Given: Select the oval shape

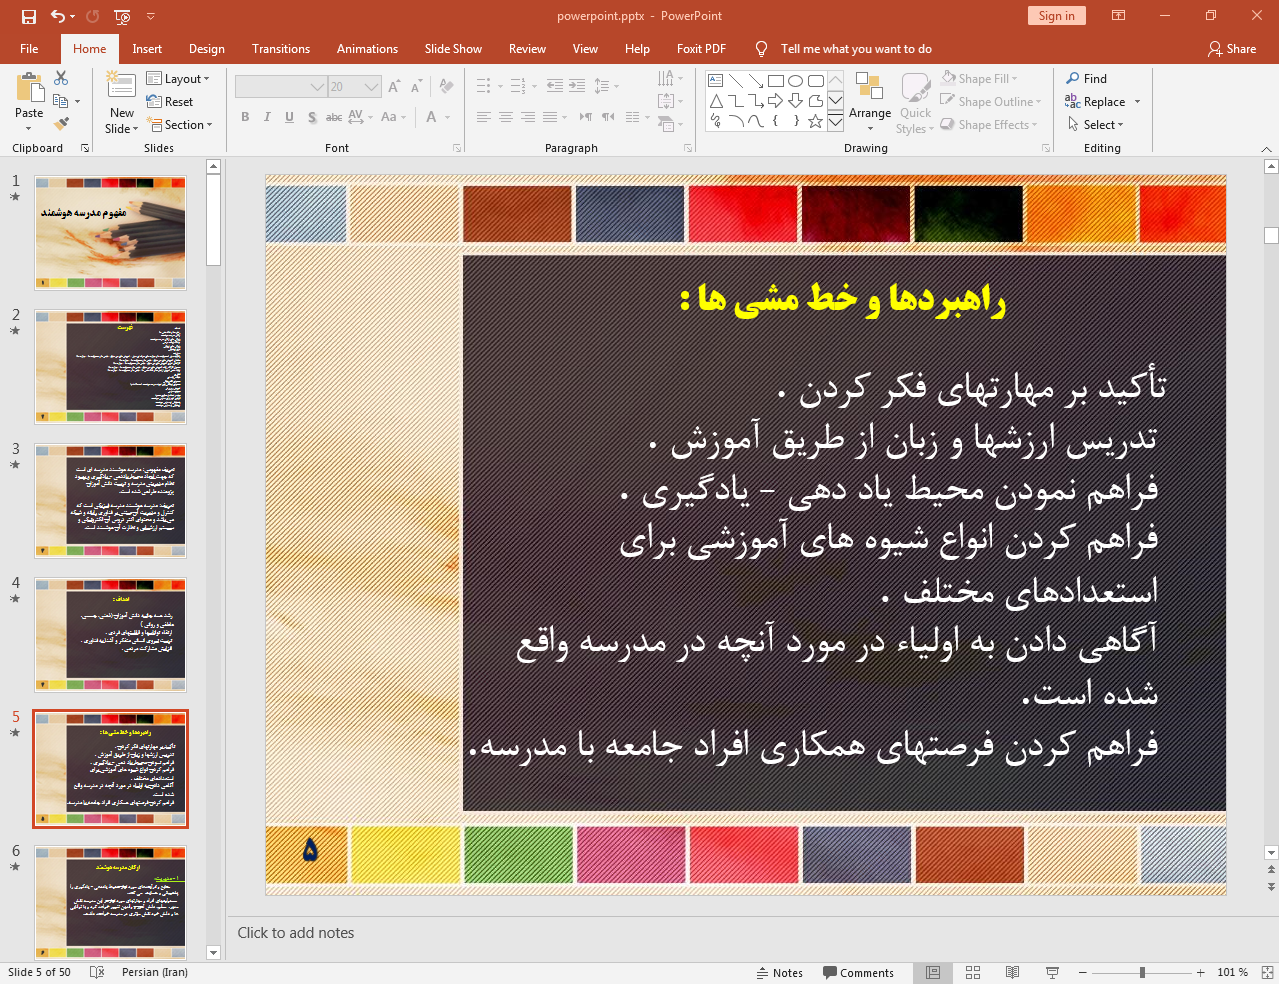Looking at the screenshot, I should tap(796, 81).
